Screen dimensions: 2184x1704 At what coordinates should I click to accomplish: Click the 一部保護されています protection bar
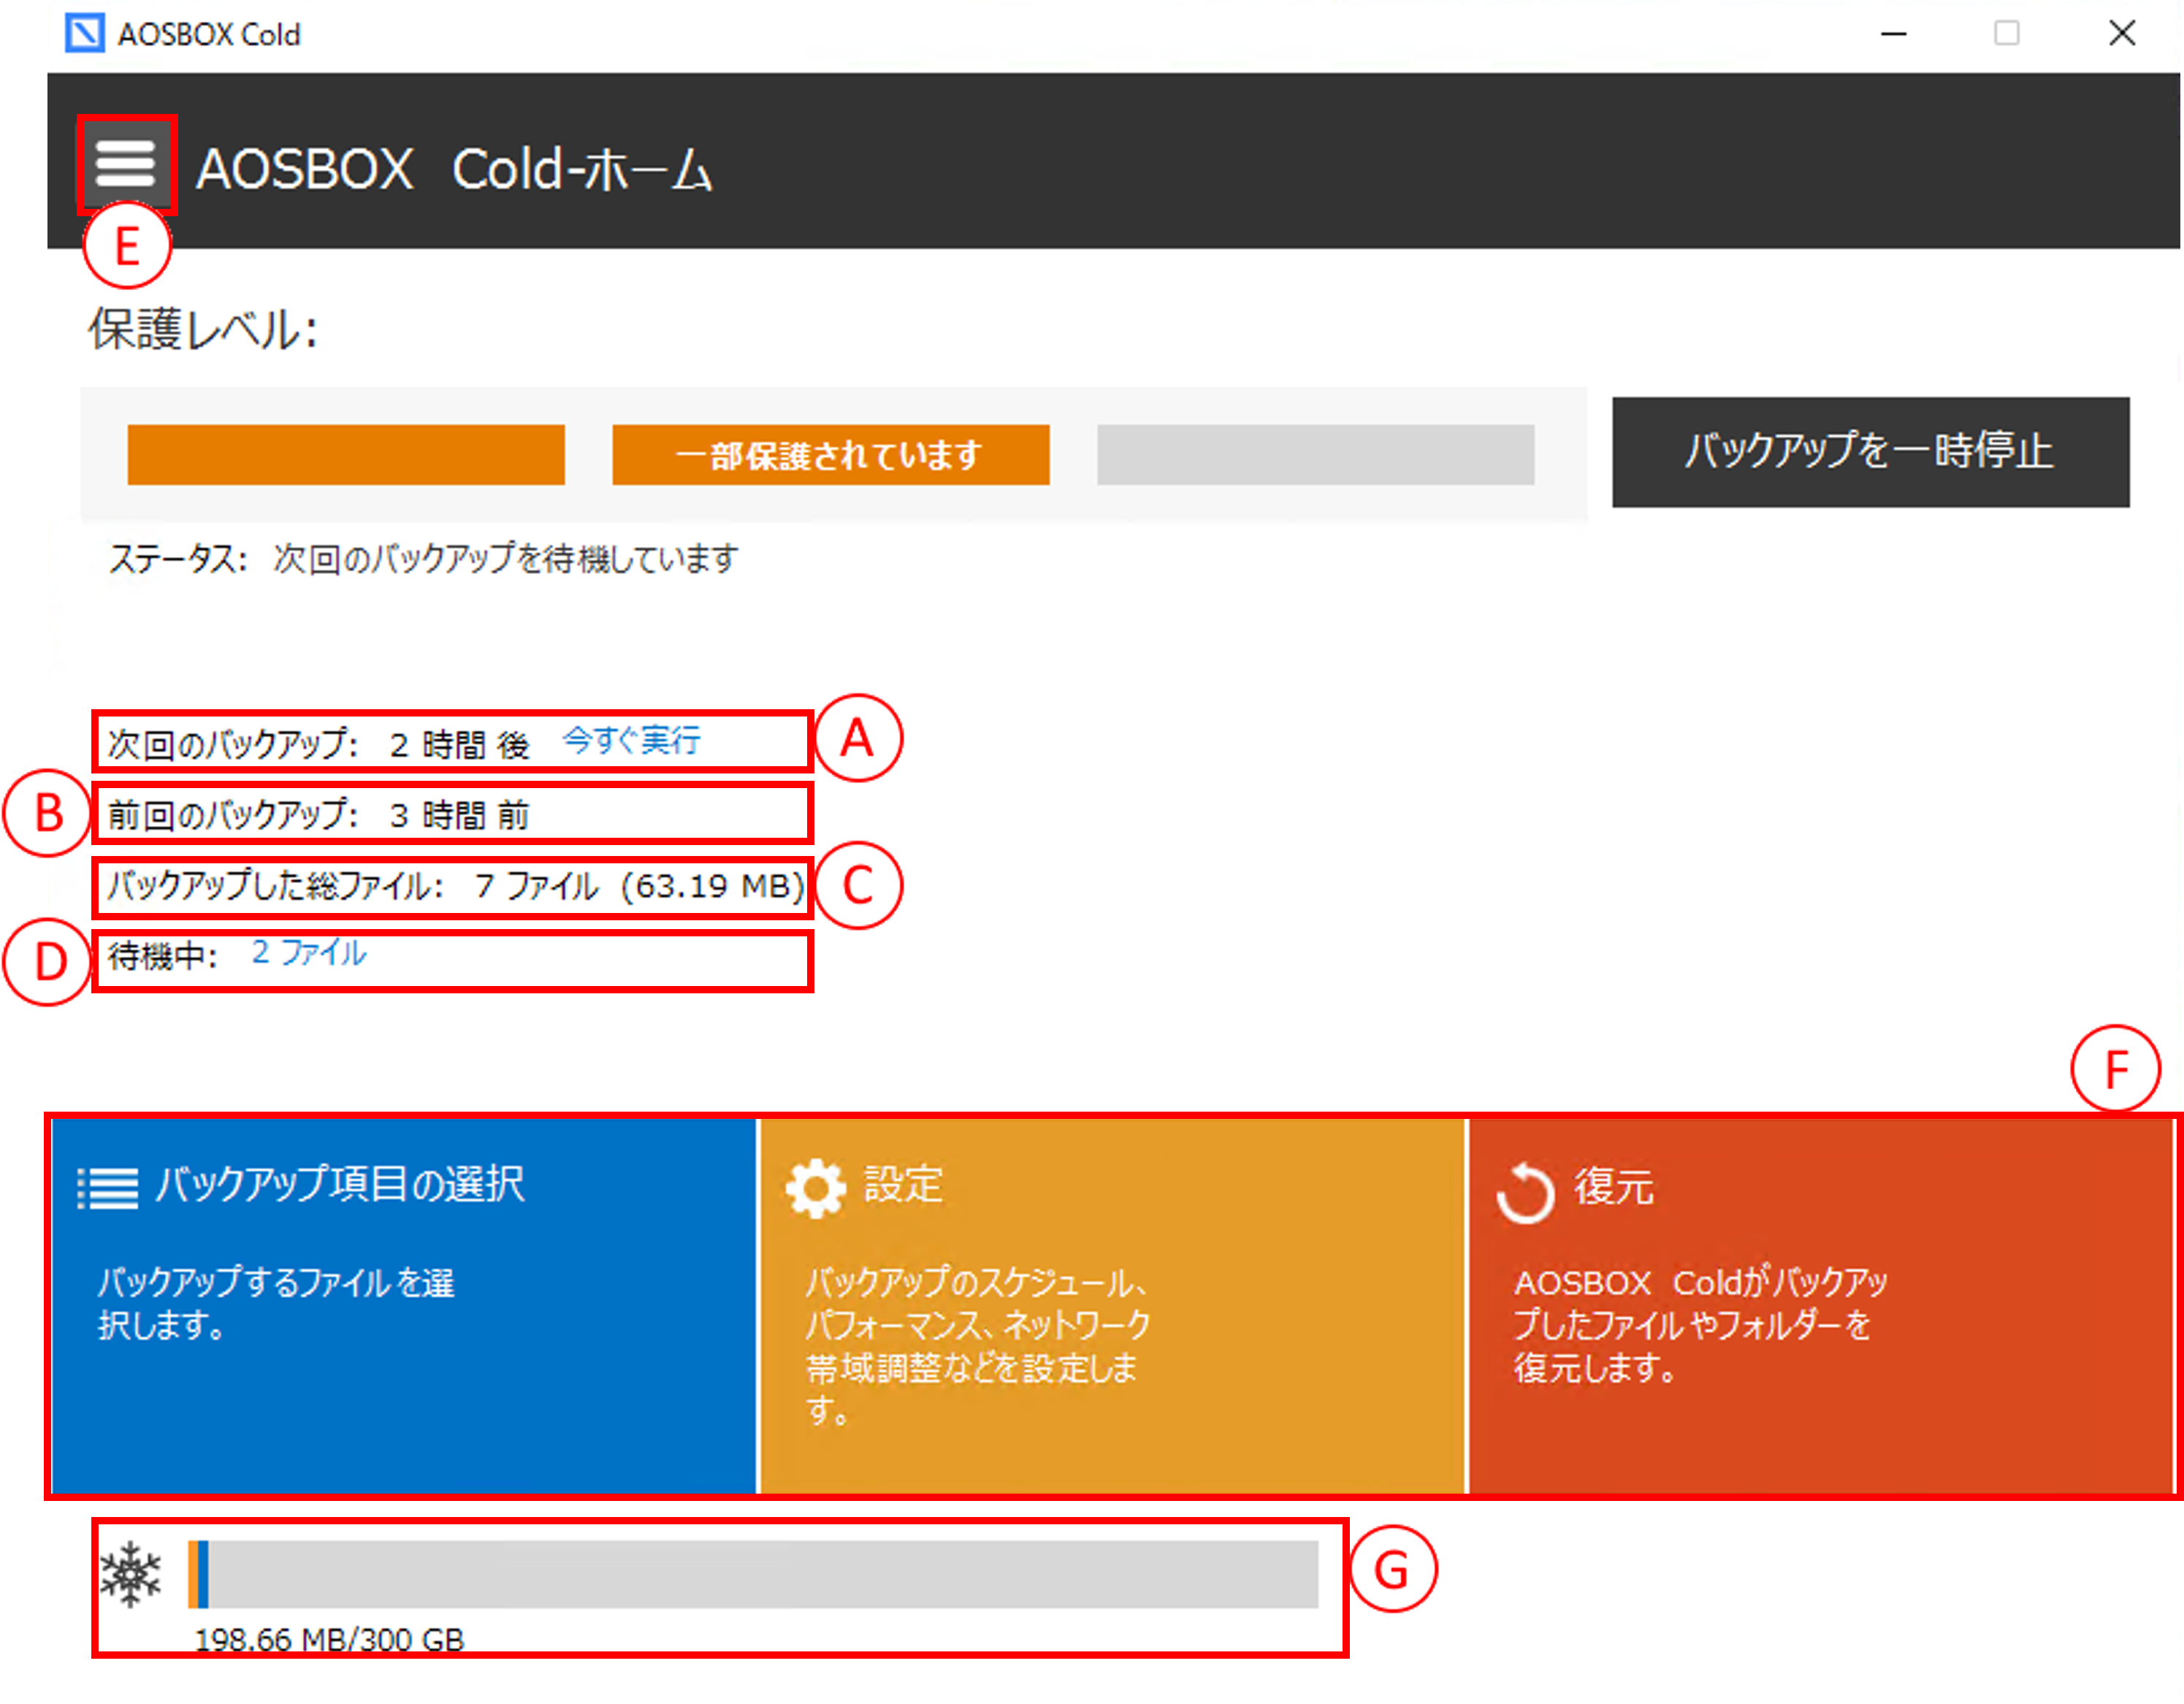click(830, 455)
